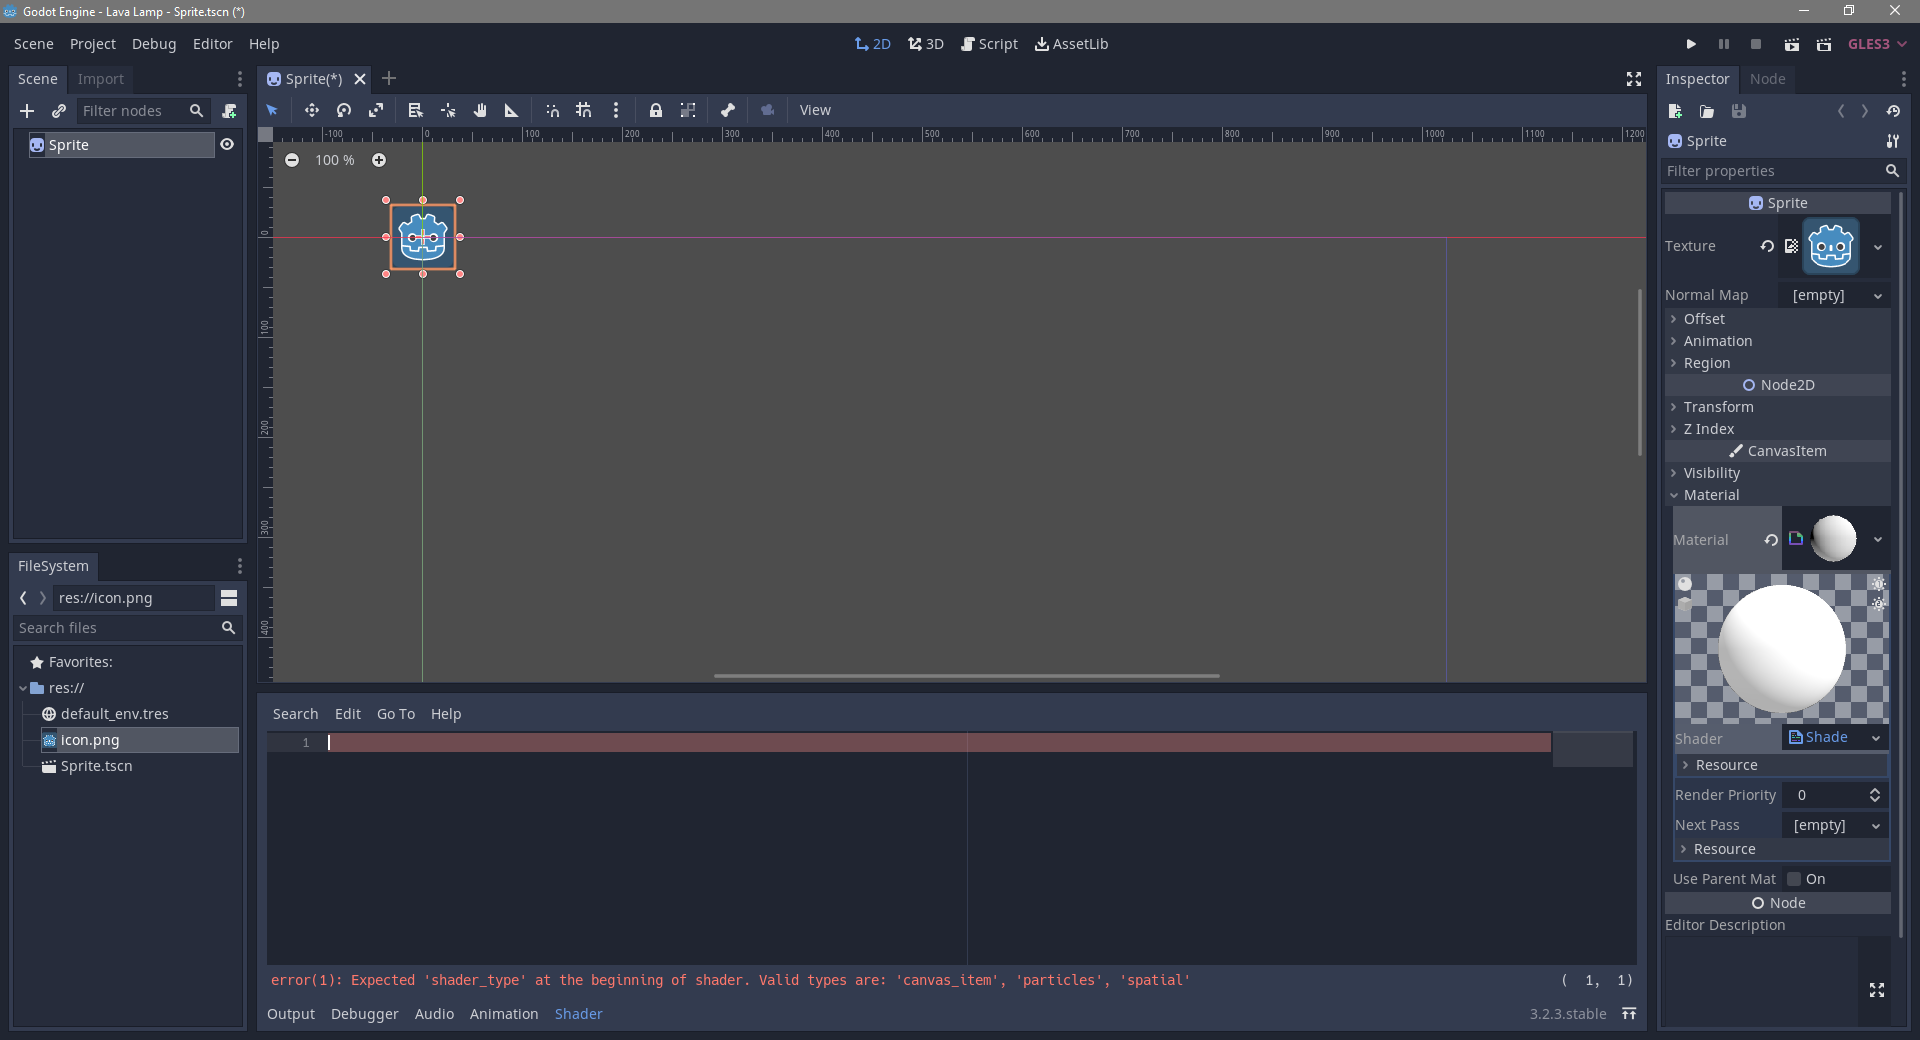The width and height of the screenshot is (1920, 1040).
Task: Click the shader material sphere preview
Action: coord(1780,647)
